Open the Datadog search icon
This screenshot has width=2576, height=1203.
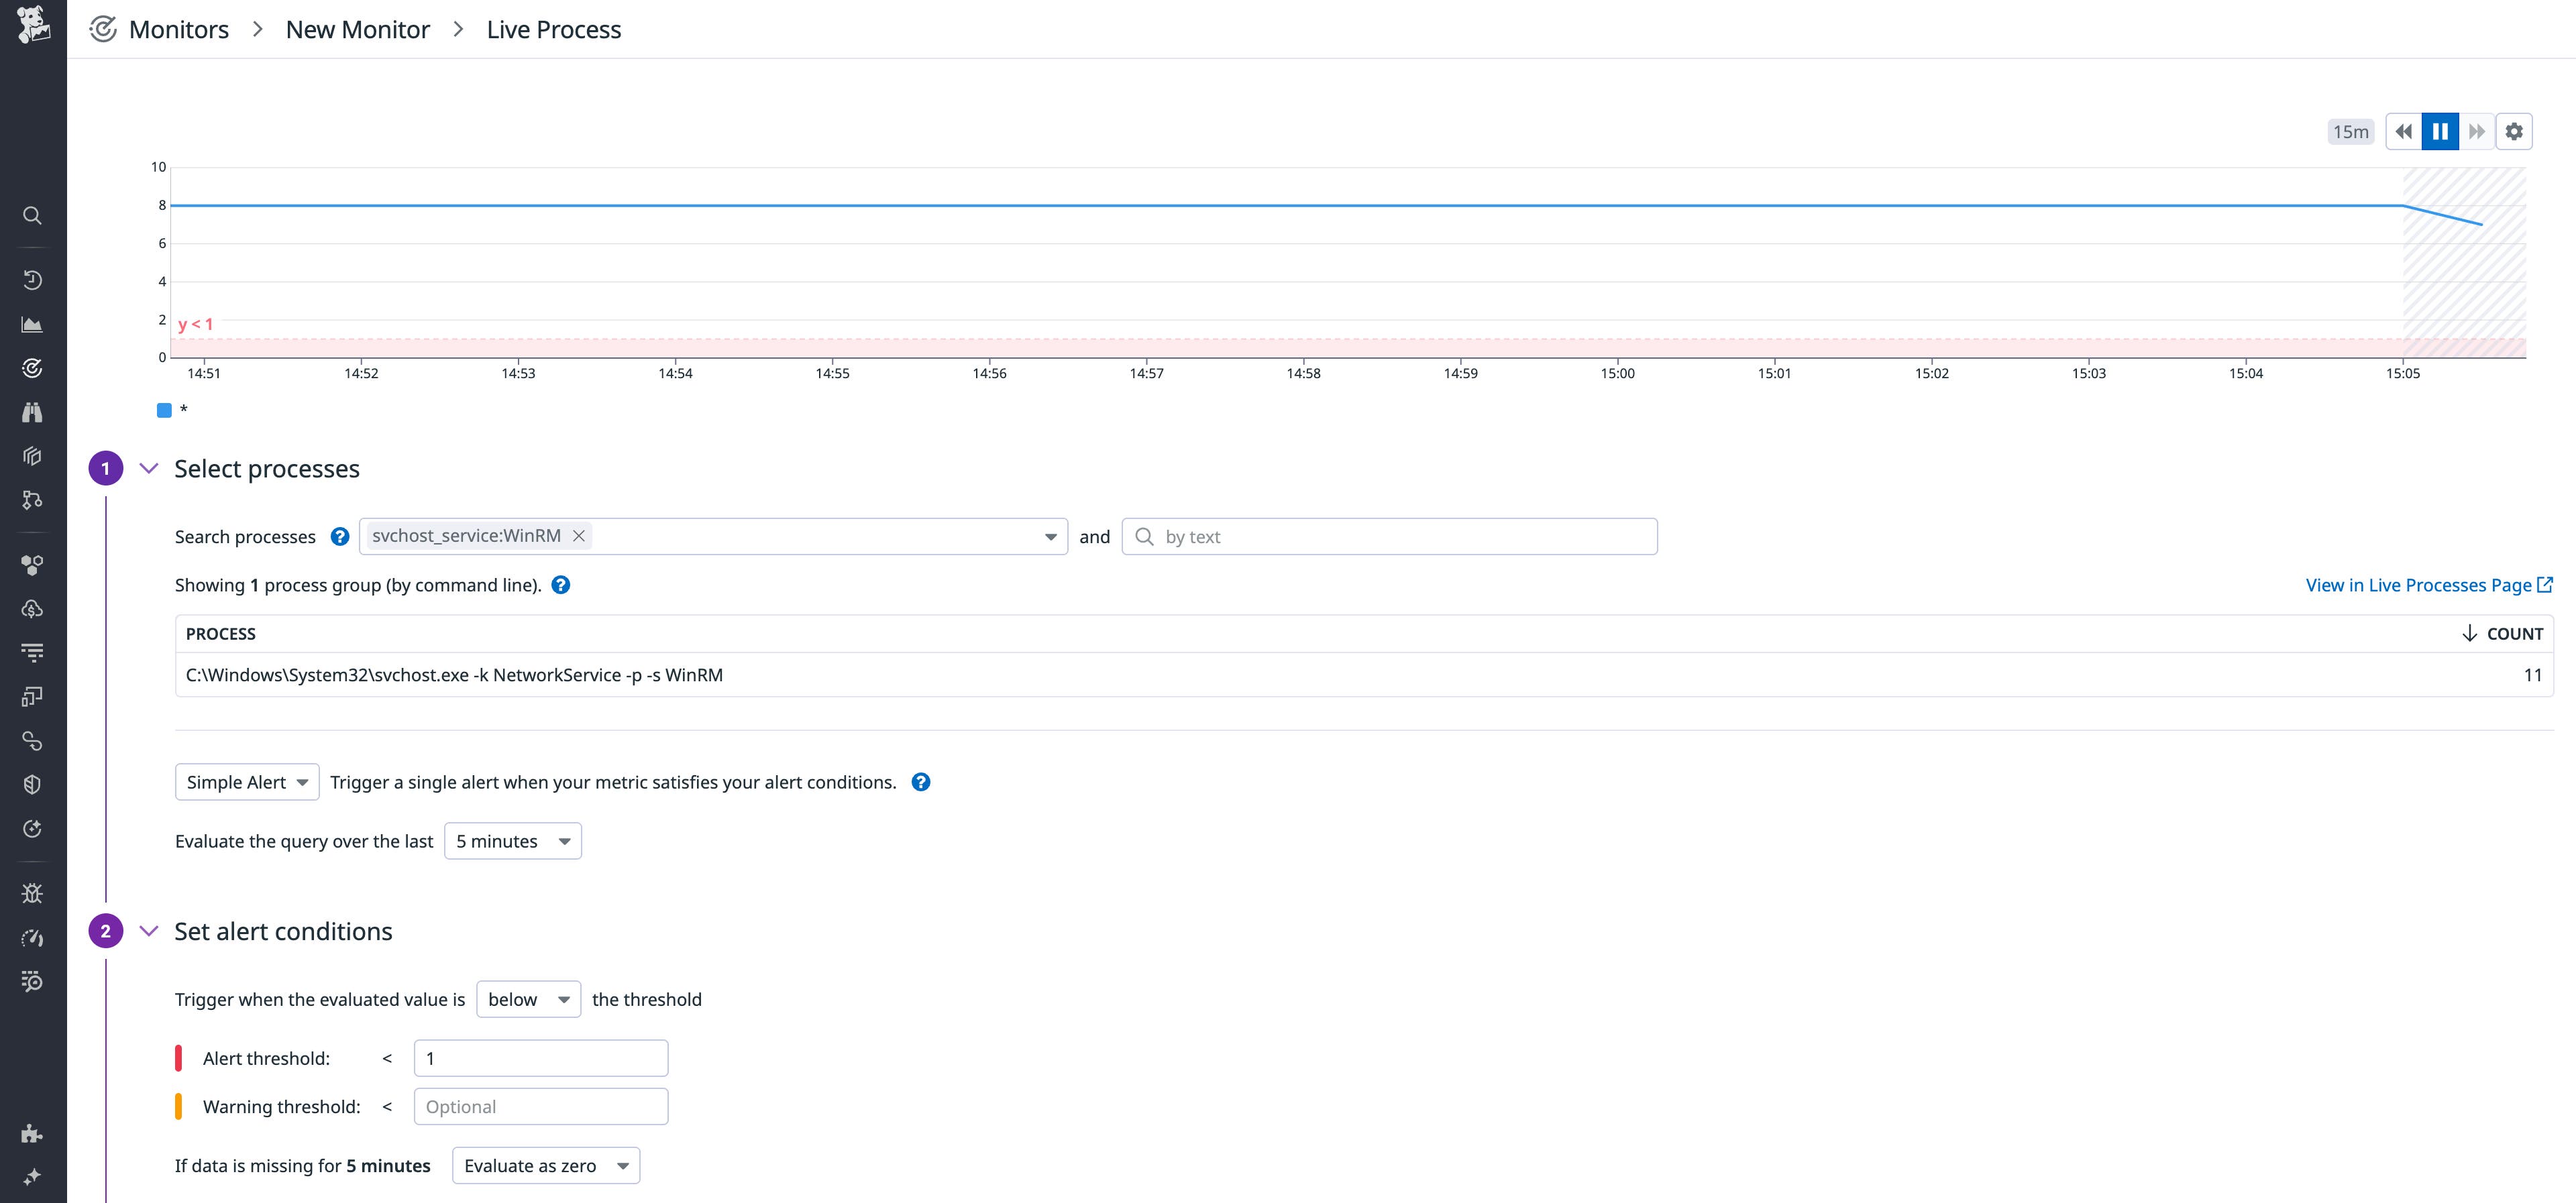[32, 215]
